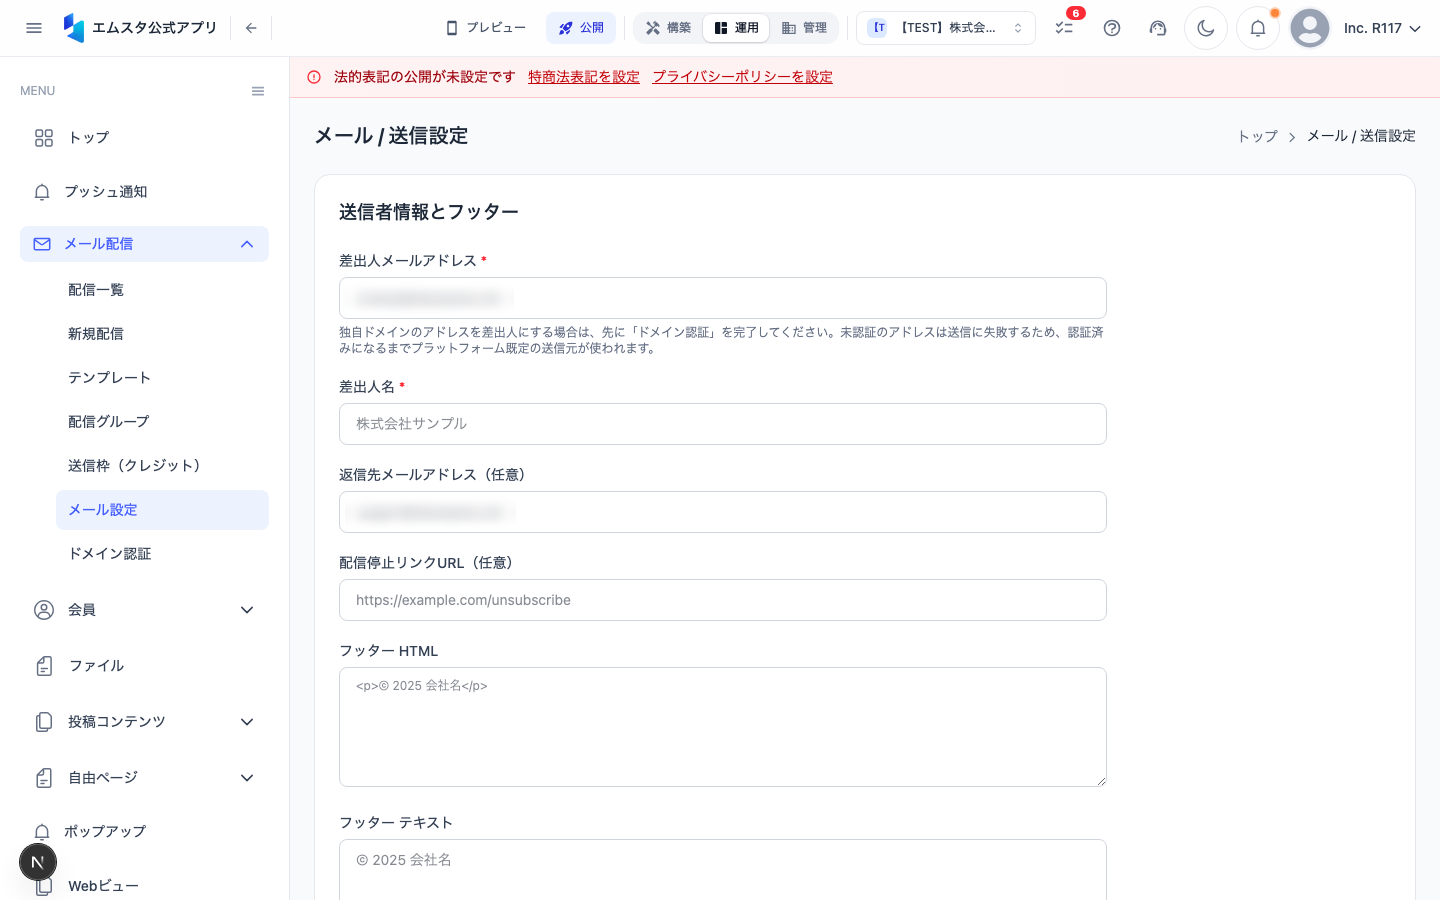Open ポップアップ in sidebar
Image resolution: width=1440 pixels, height=900 pixels.
144,832
